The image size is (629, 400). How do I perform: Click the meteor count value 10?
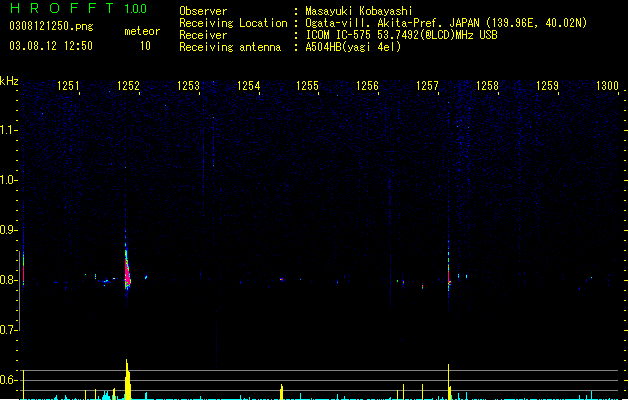click(x=145, y=46)
